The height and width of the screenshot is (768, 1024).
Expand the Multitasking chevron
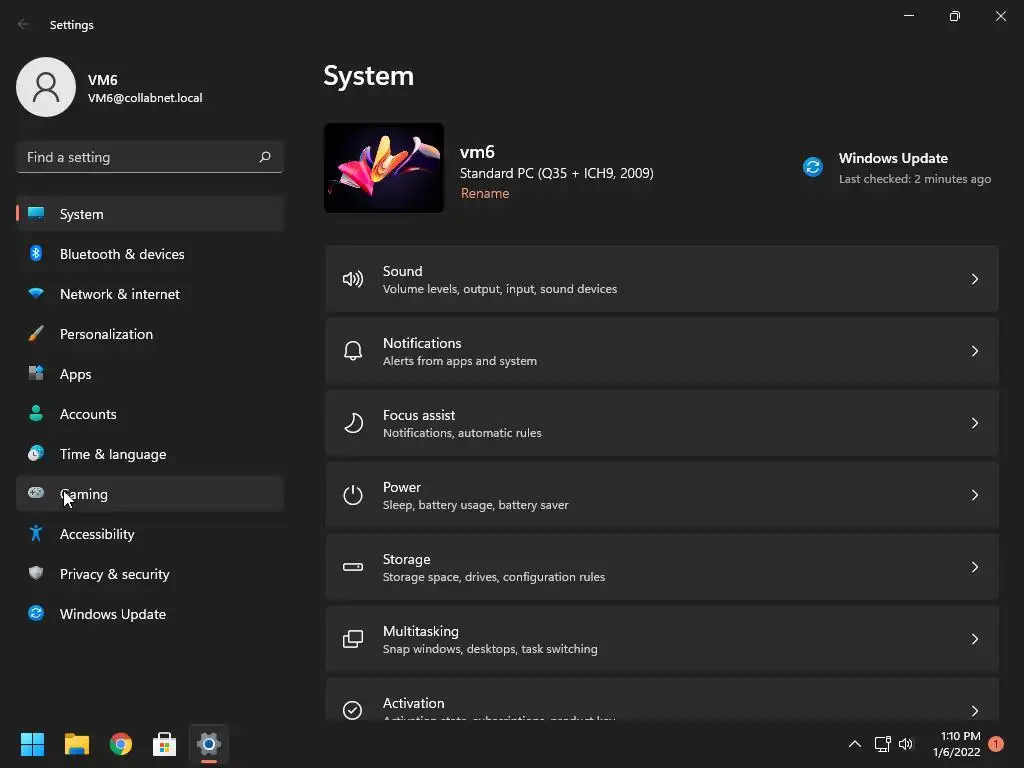coord(974,639)
